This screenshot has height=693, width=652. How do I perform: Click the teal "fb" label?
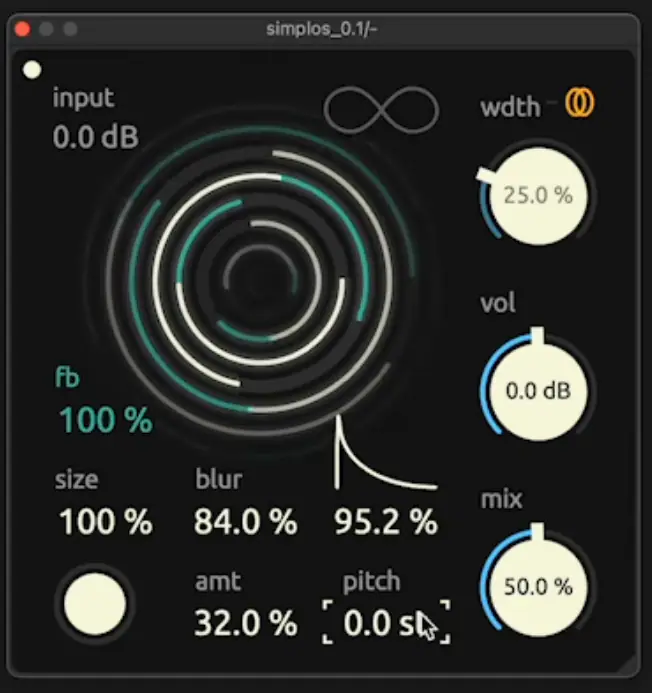pos(67,377)
